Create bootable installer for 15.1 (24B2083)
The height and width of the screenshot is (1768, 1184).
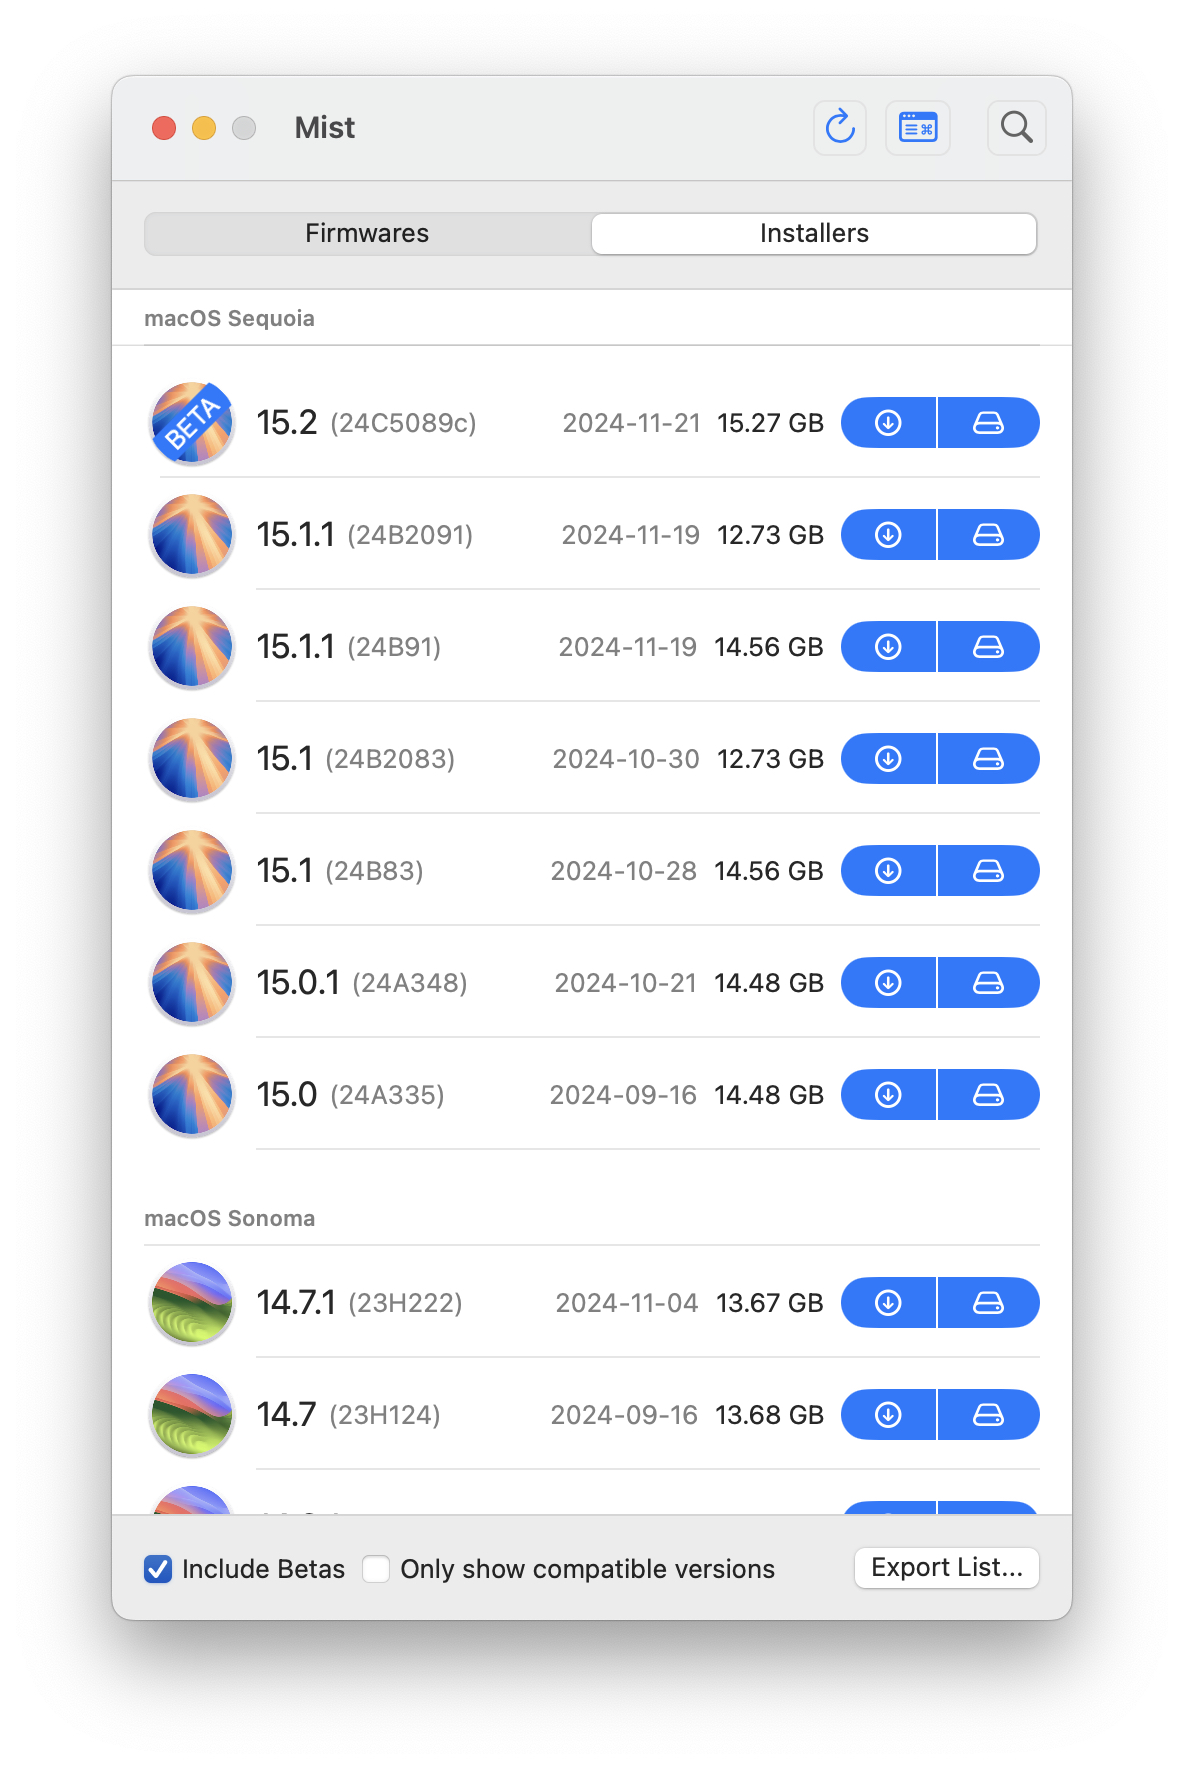[x=988, y=759]
